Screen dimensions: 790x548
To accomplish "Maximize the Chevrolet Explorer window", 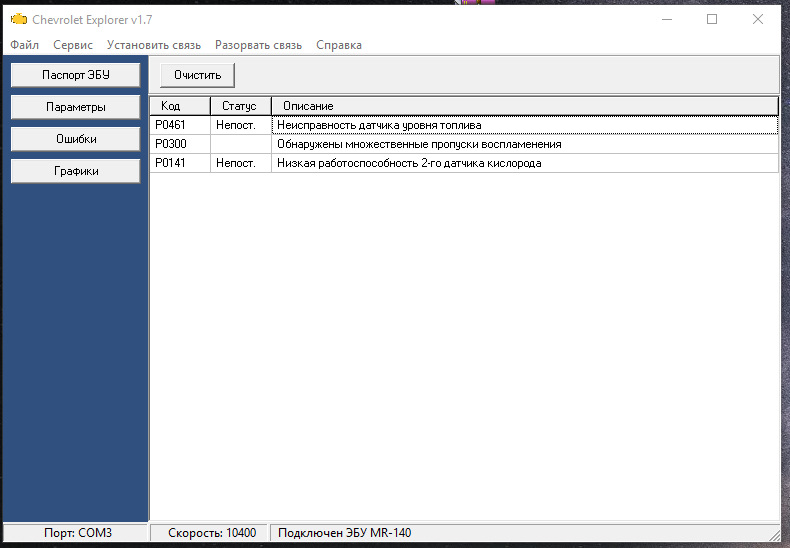I will pos(712,20).
